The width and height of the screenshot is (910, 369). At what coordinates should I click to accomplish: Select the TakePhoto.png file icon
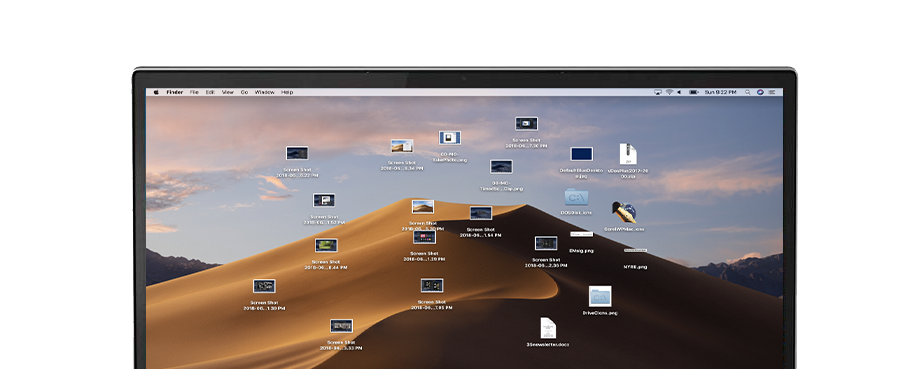point(450,138)
